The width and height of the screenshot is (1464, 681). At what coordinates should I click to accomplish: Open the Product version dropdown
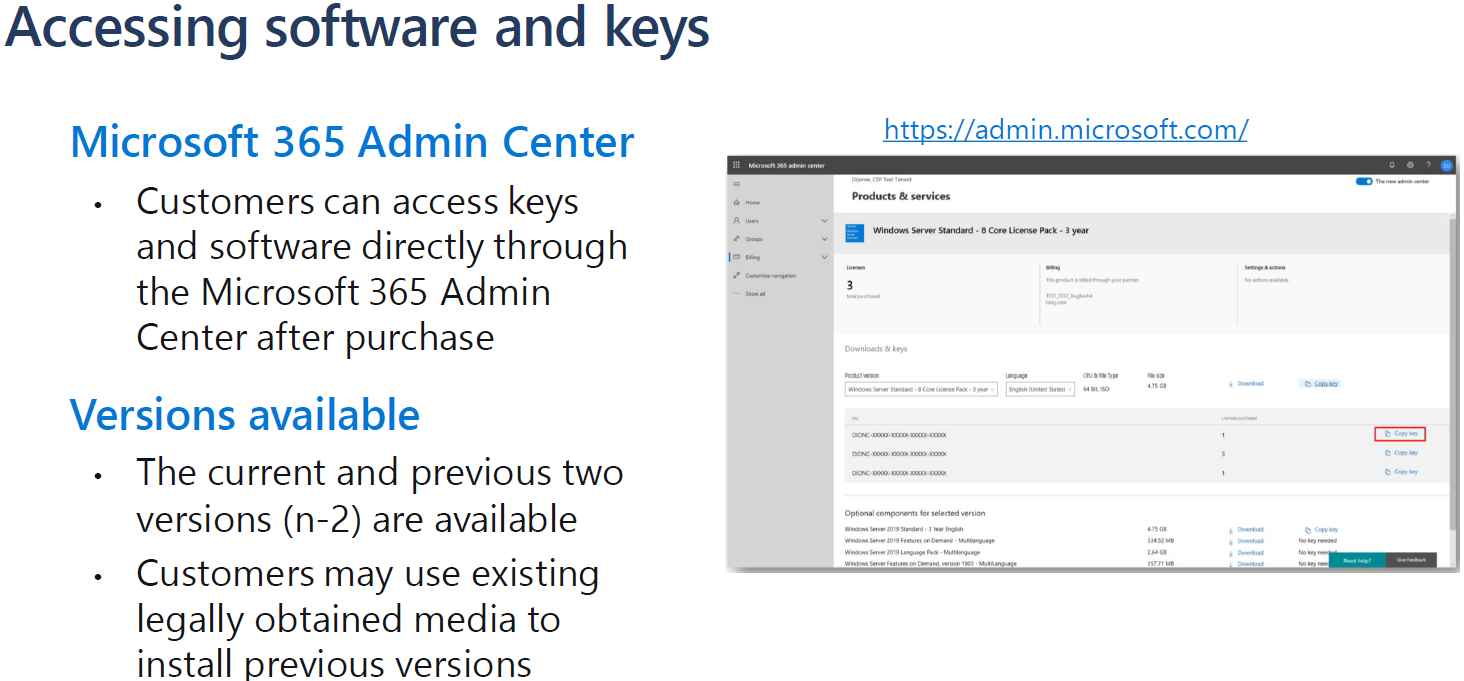click(921, 389)
